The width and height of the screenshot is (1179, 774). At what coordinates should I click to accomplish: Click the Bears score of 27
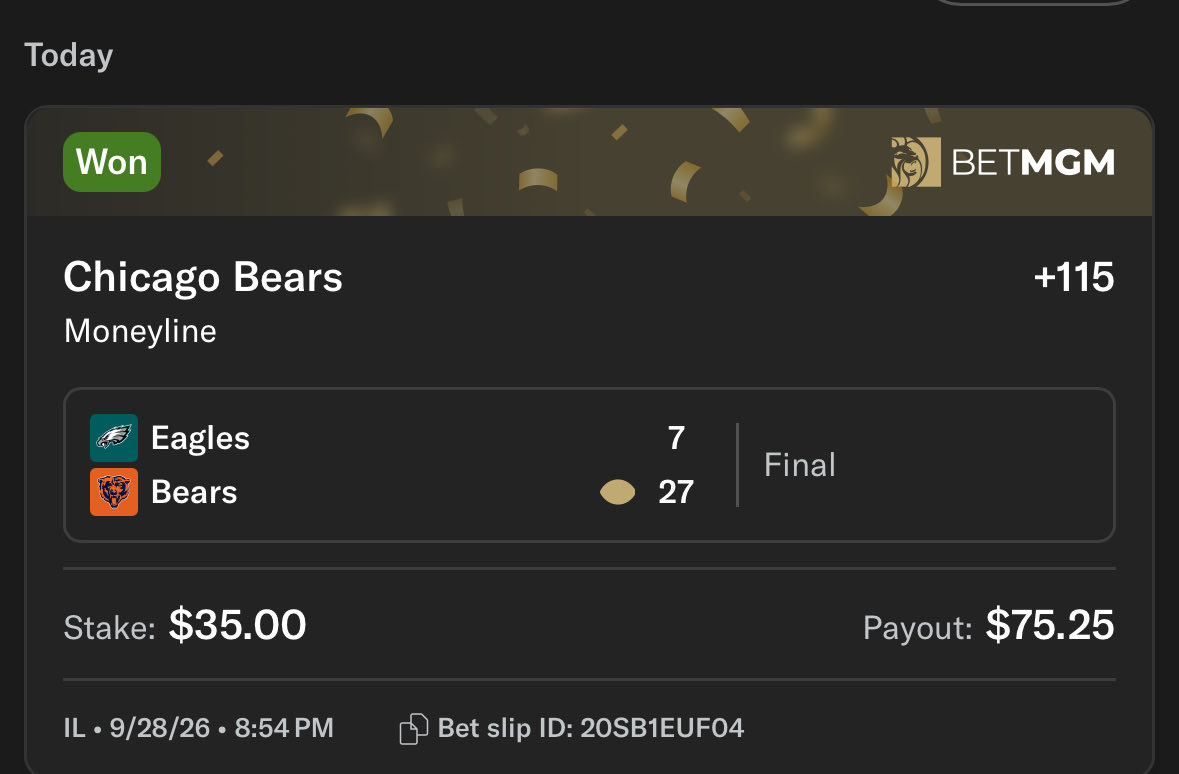(676, 492)
